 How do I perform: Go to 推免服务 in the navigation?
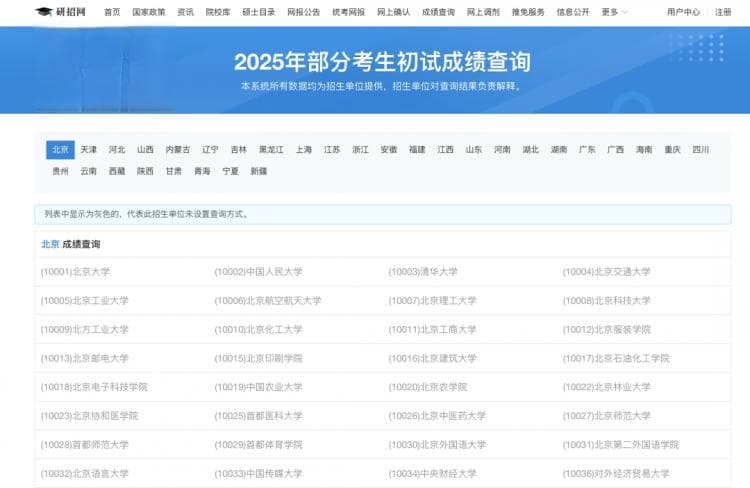point(529,12)
